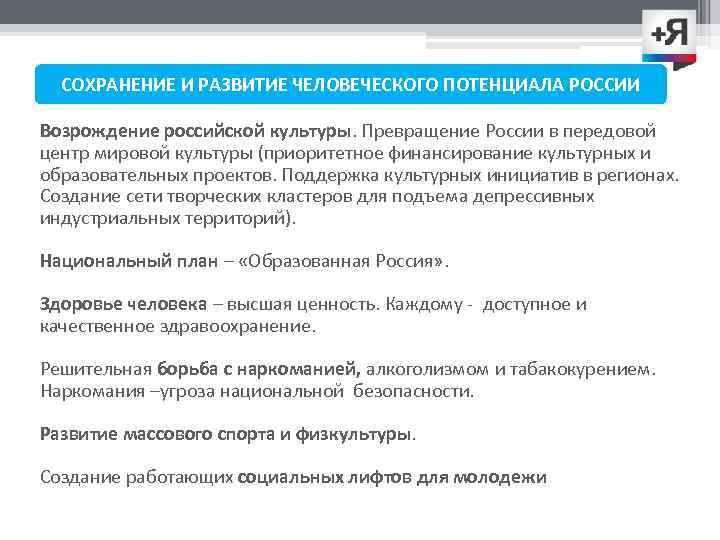Click the words 'индустриальных территорий'
The height and width of the screenshot is (540, 720).
click(163, 218)
